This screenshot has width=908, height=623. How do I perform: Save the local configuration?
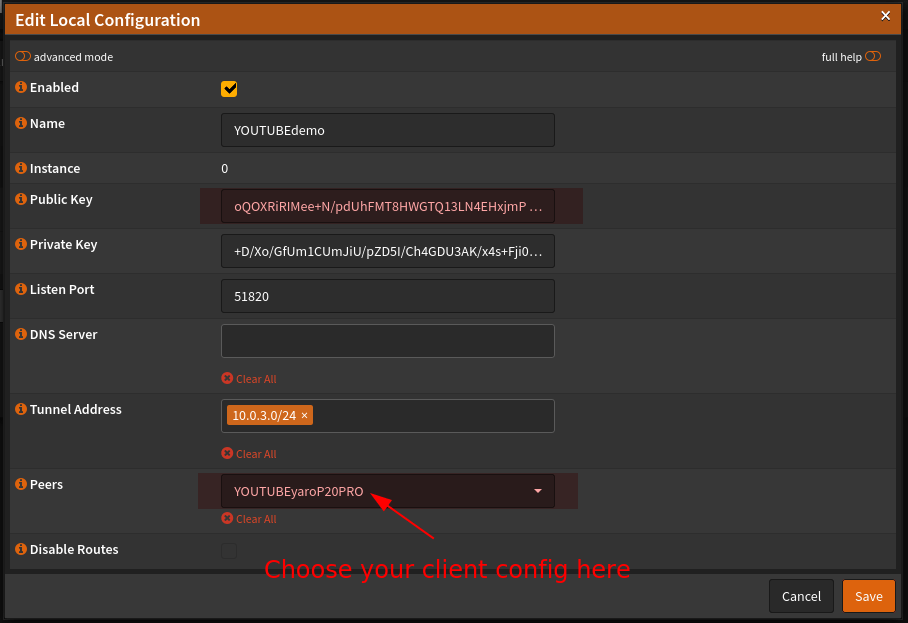868,596
